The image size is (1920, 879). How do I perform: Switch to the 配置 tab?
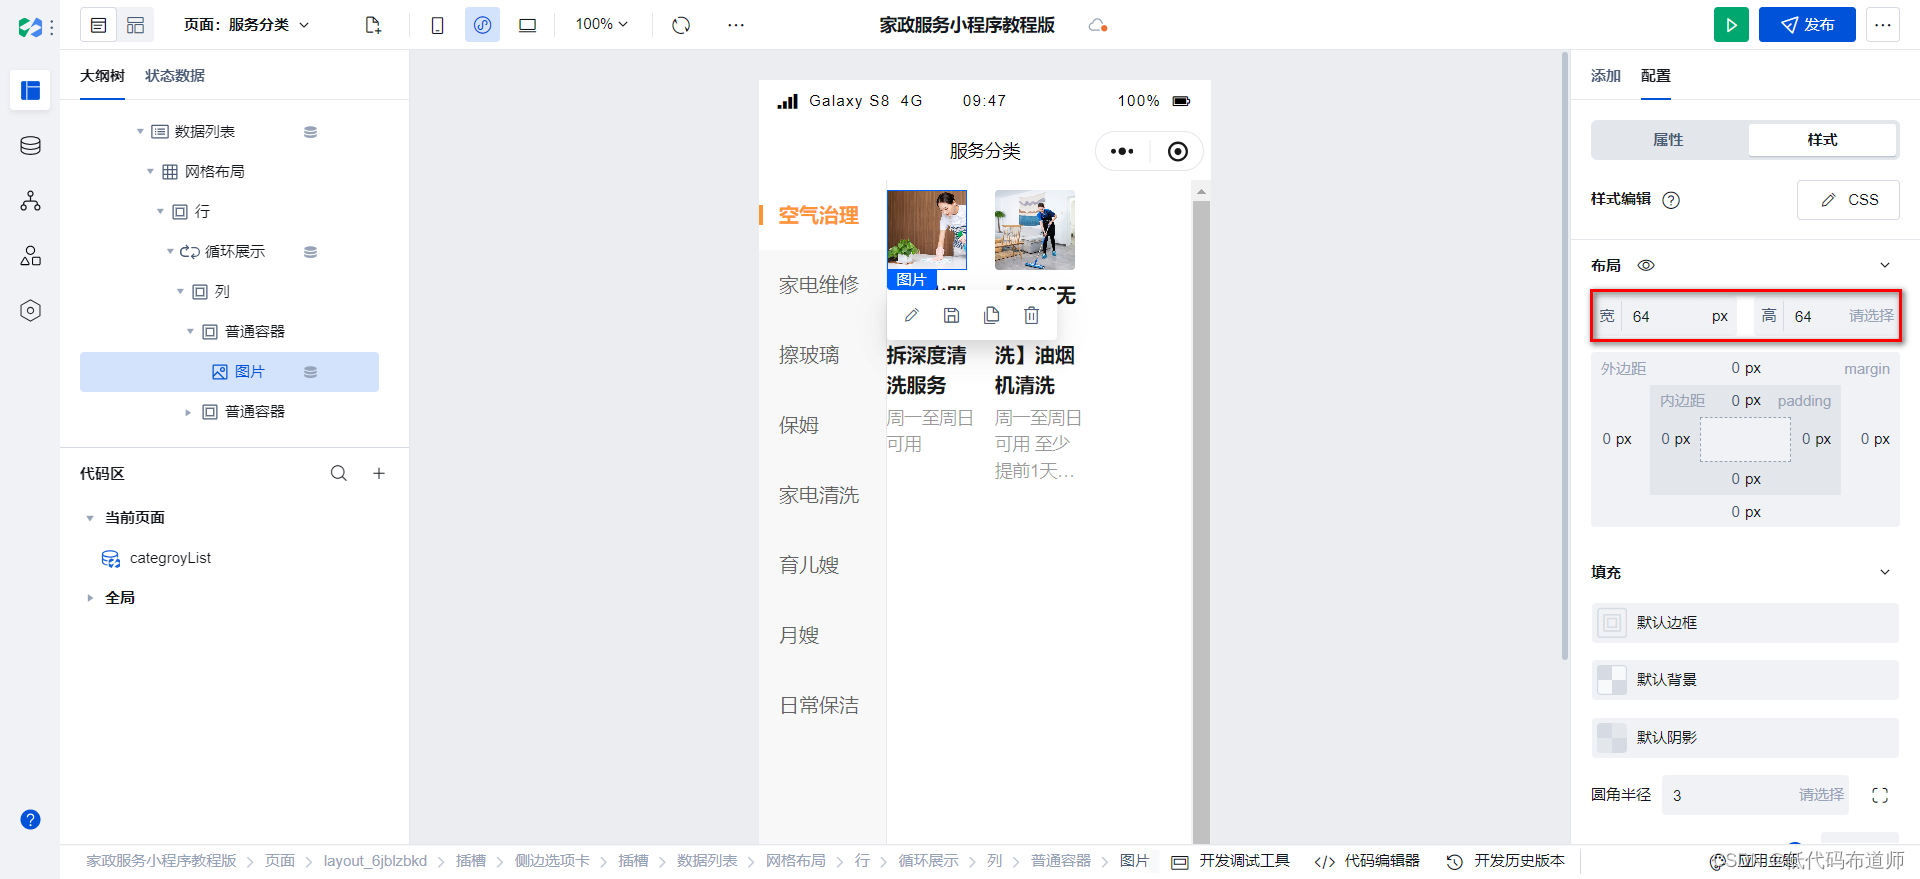click(1655, 76)
